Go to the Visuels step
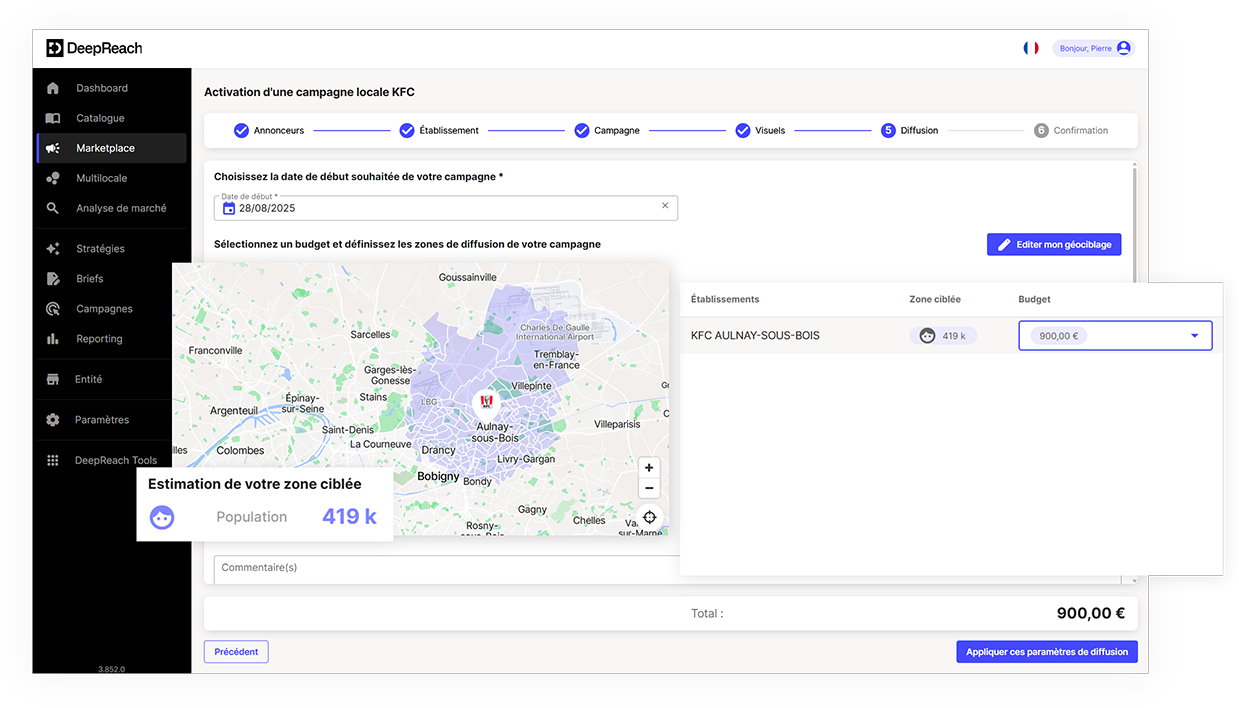This screenshot has height=708, width=1239. (760, 130)
